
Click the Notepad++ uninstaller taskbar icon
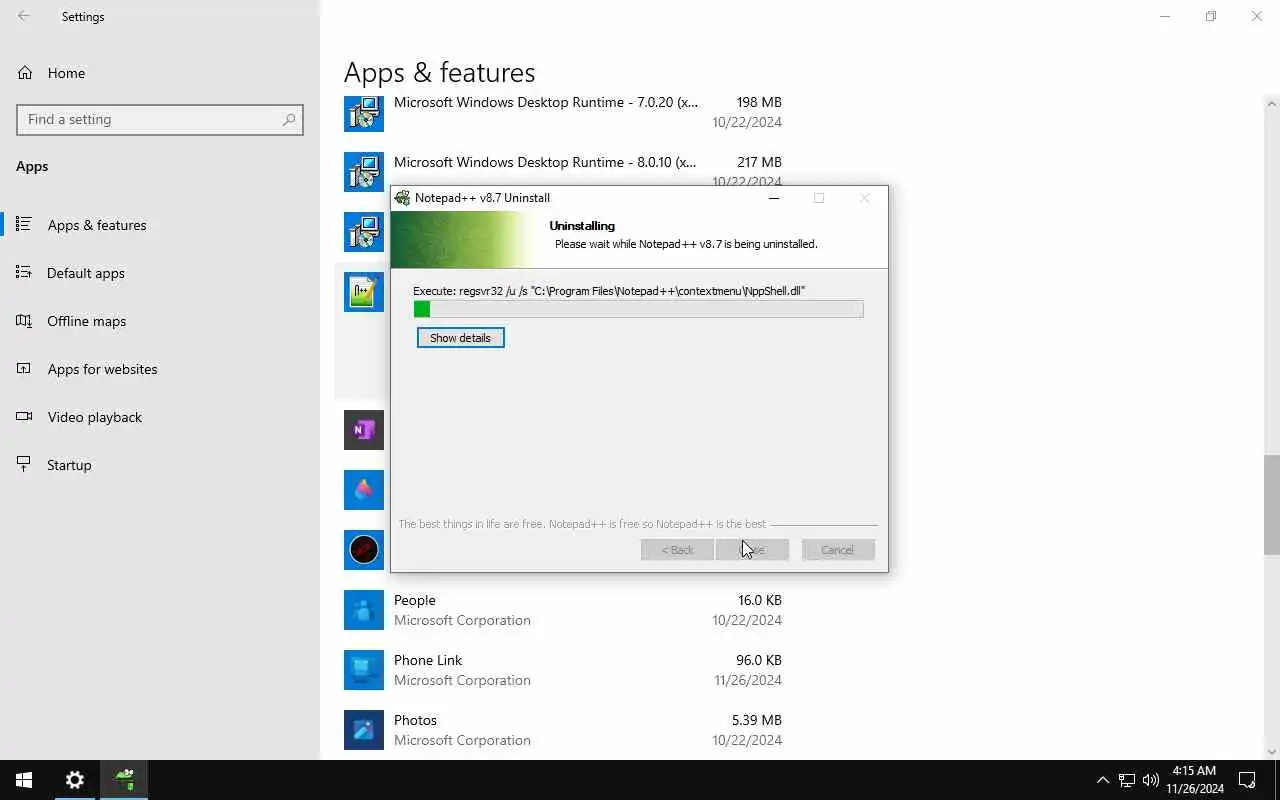(x=124, y=780)
